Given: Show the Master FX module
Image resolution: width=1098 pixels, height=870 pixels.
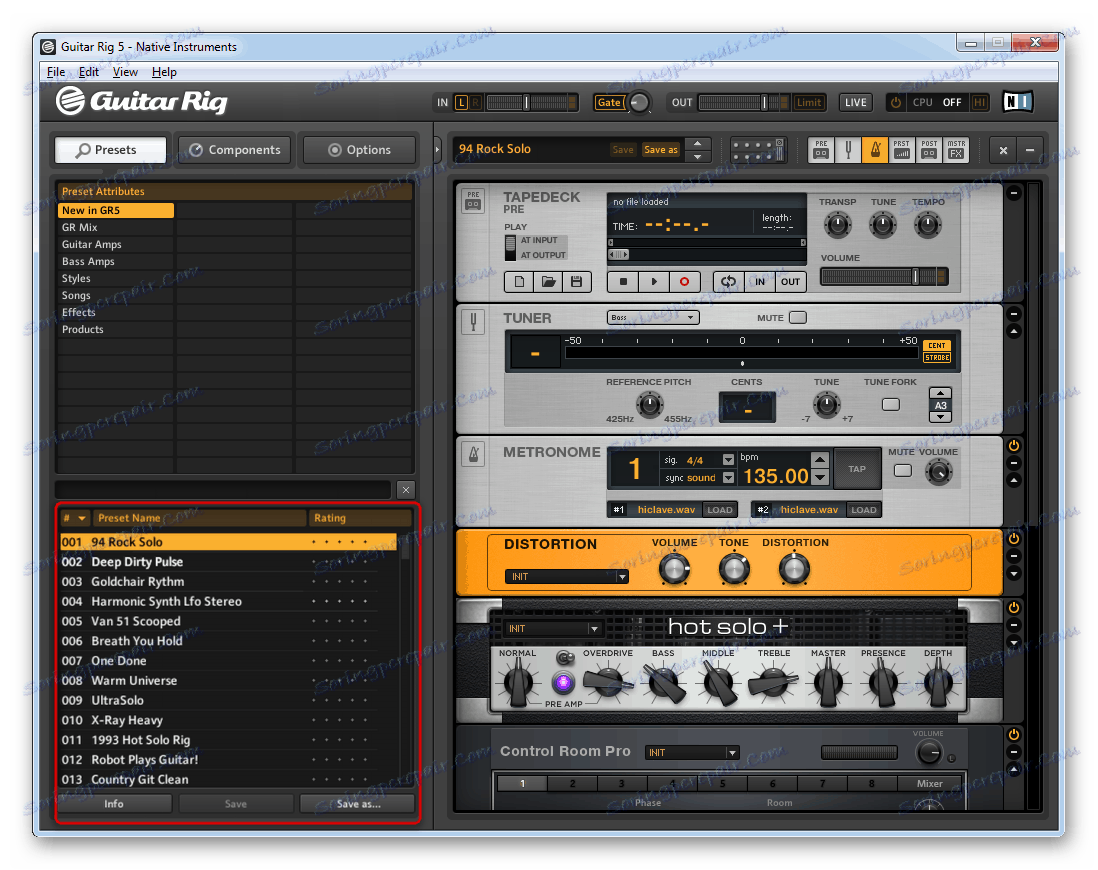Looking at the screenshot, I should (x=956, y=149).
